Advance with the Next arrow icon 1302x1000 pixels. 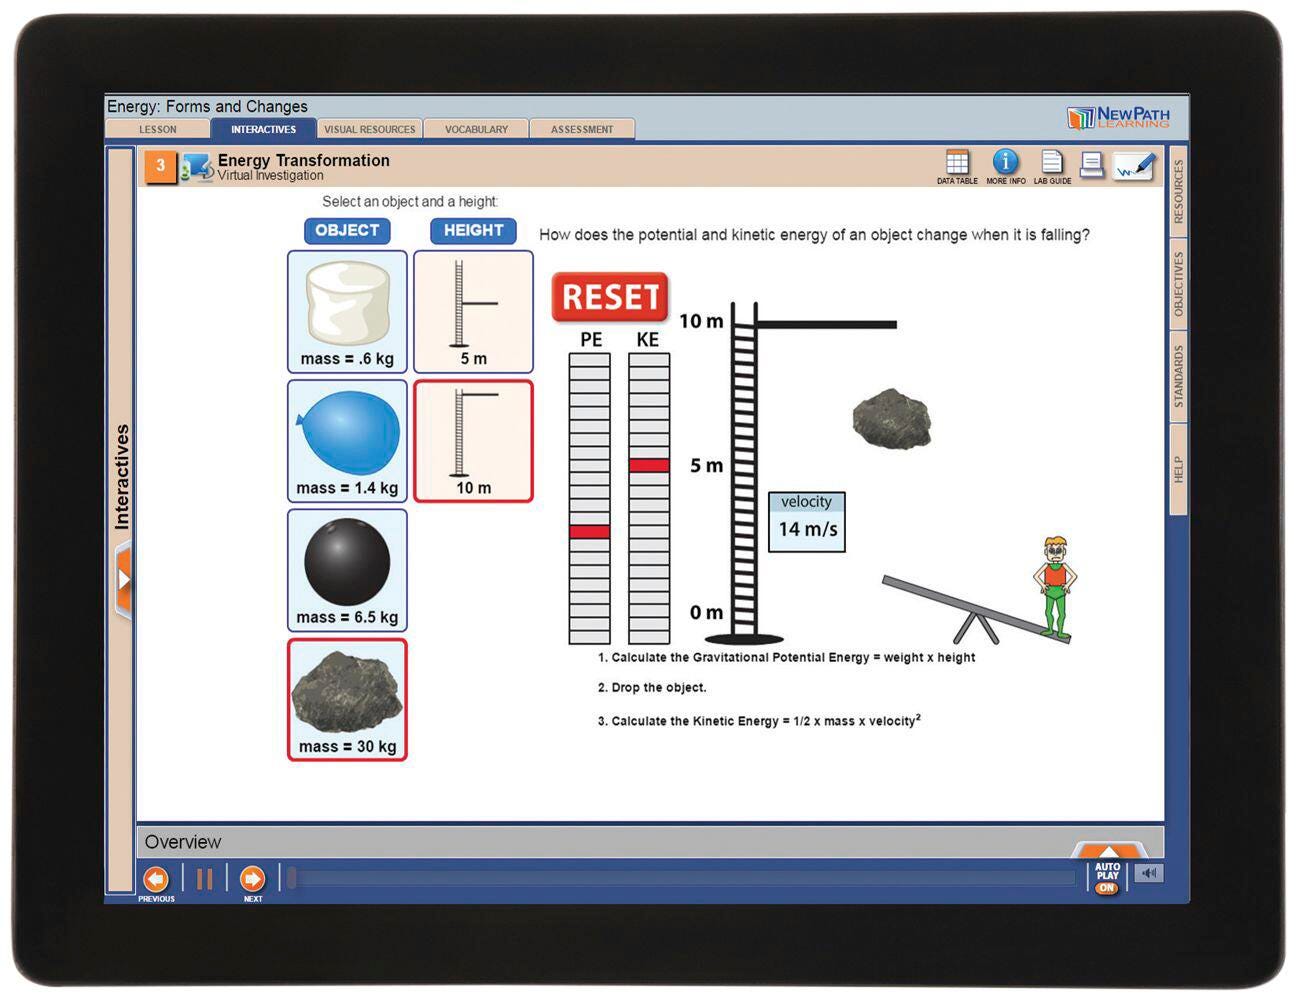pos(253,879)
